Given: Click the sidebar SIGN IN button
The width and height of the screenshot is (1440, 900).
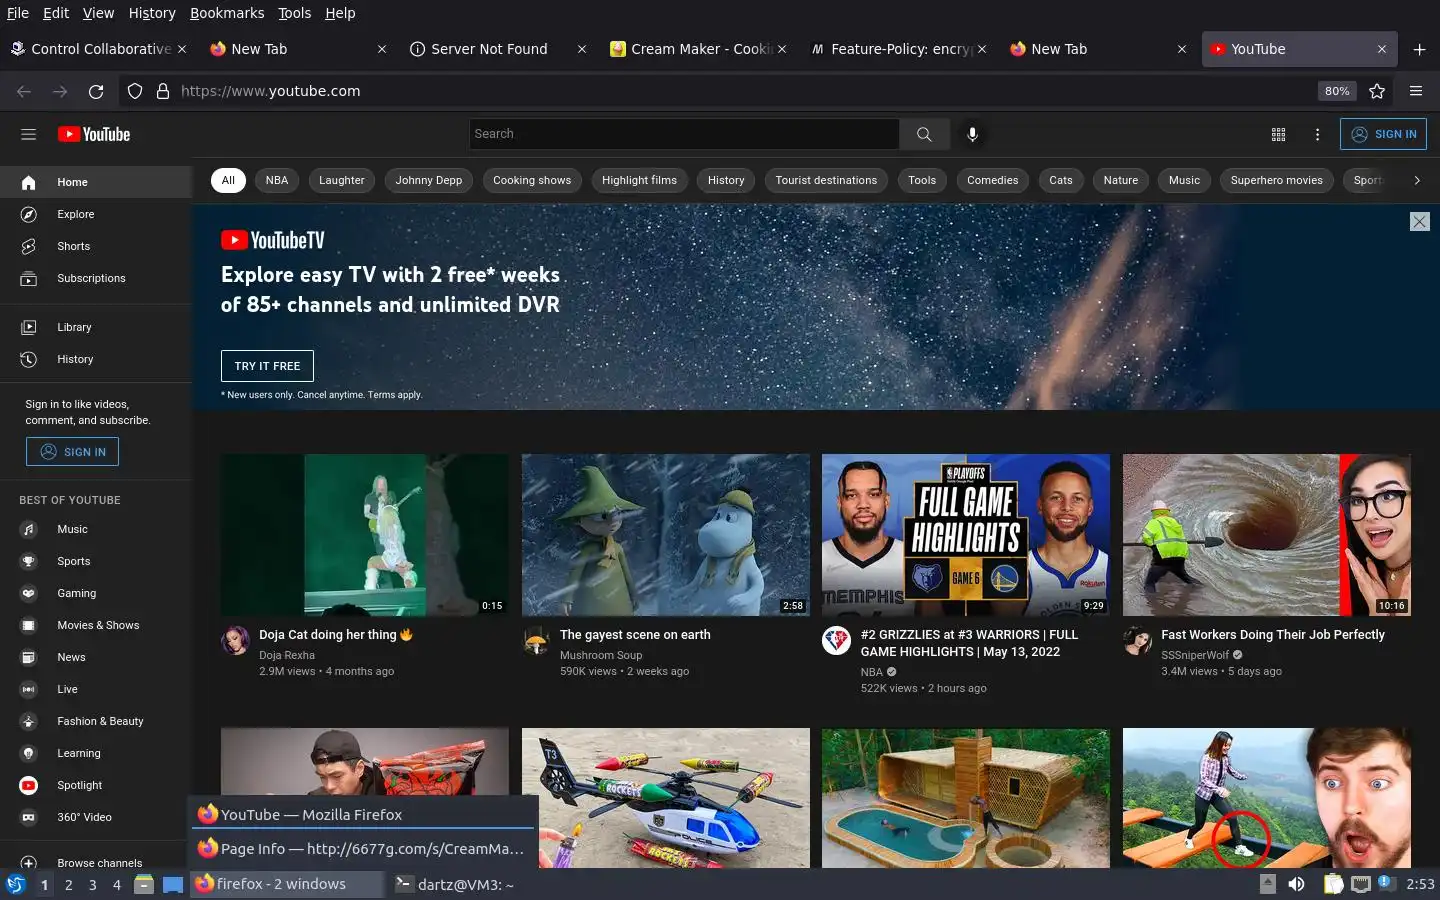Looking at the screenshot, I should (x=72, y=452).
